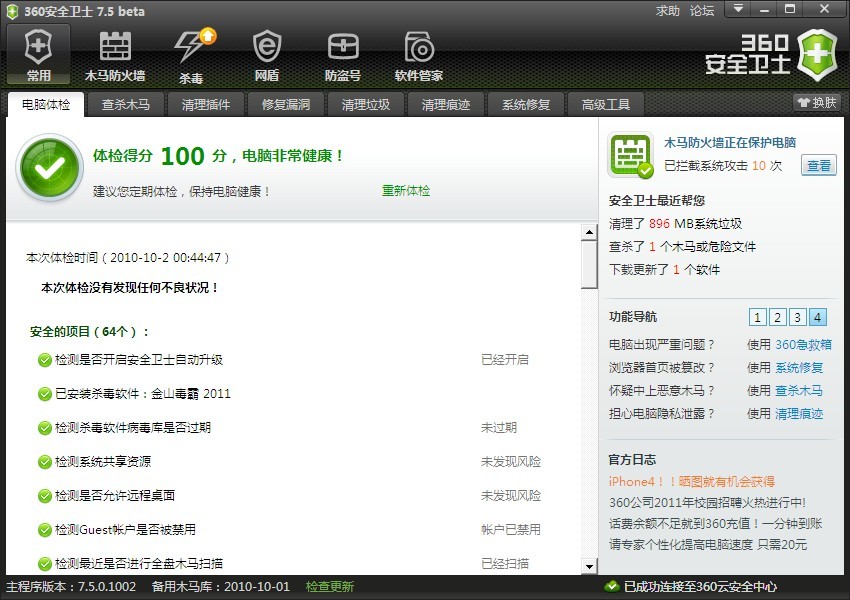Open the title bar dropdown menu arrow

(738, 9)
